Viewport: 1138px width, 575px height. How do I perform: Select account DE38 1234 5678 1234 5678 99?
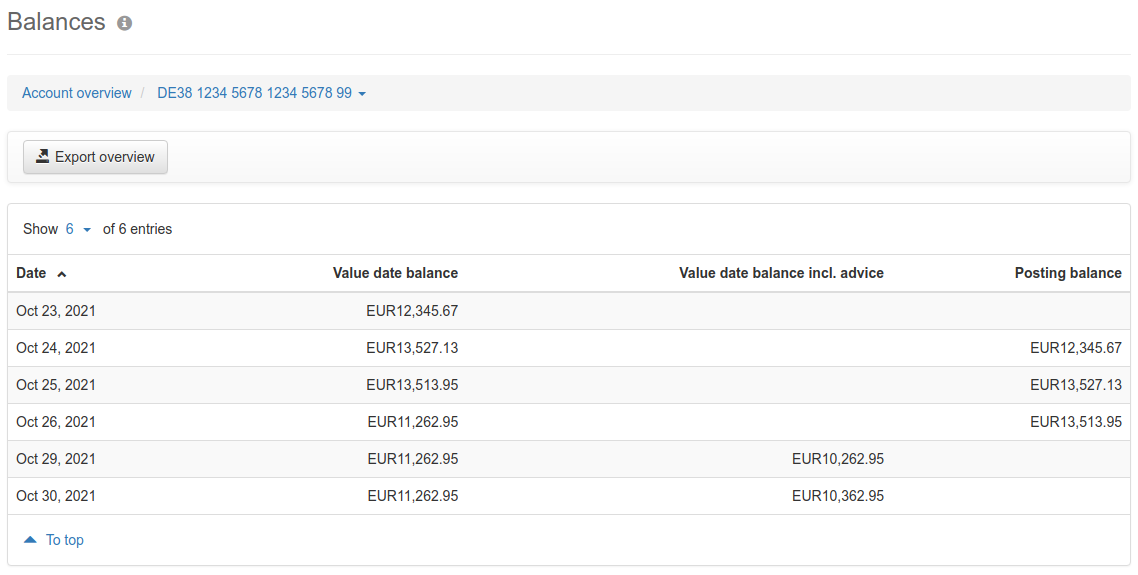coord(255,93)
